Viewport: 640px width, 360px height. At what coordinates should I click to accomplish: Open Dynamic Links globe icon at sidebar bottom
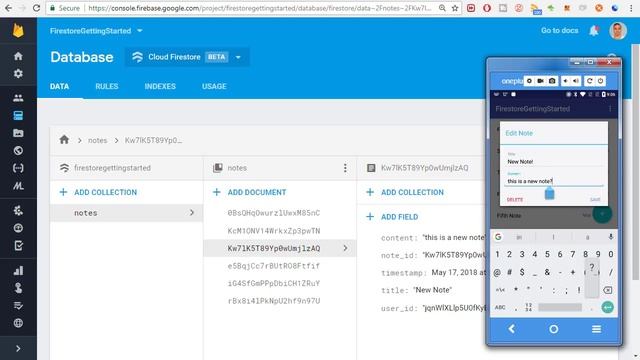(18, 323)
